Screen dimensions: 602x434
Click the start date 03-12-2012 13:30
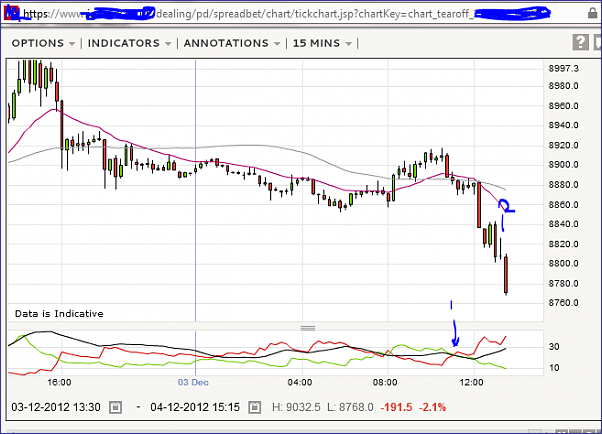point(56,407)
